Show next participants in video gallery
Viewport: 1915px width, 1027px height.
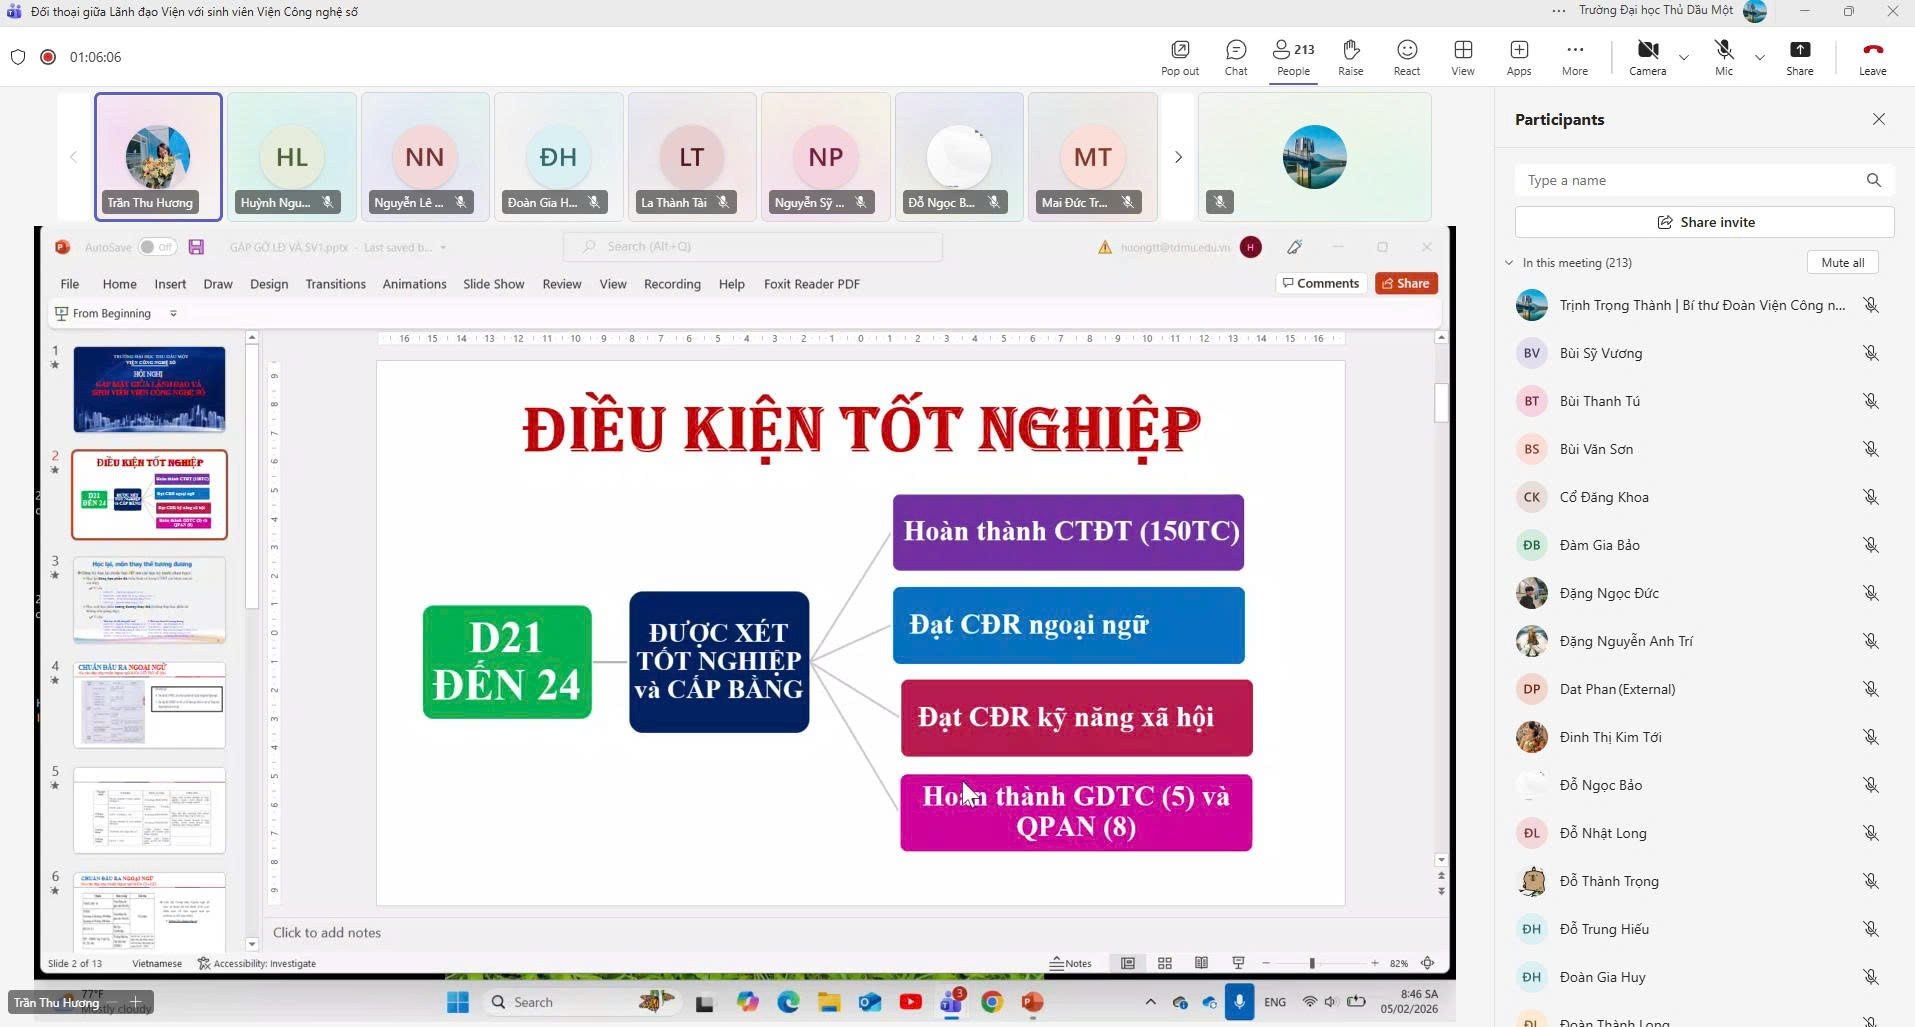click(x=1178, y=157)
